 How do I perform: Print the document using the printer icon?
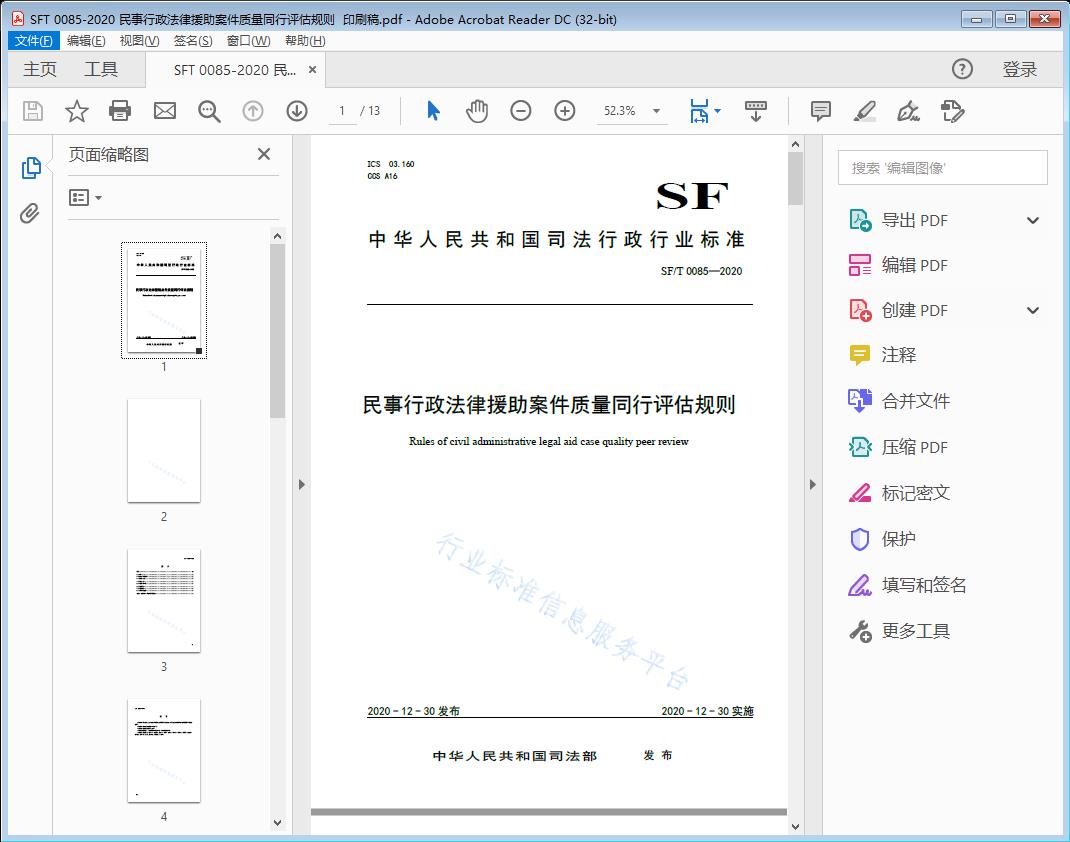120,111
